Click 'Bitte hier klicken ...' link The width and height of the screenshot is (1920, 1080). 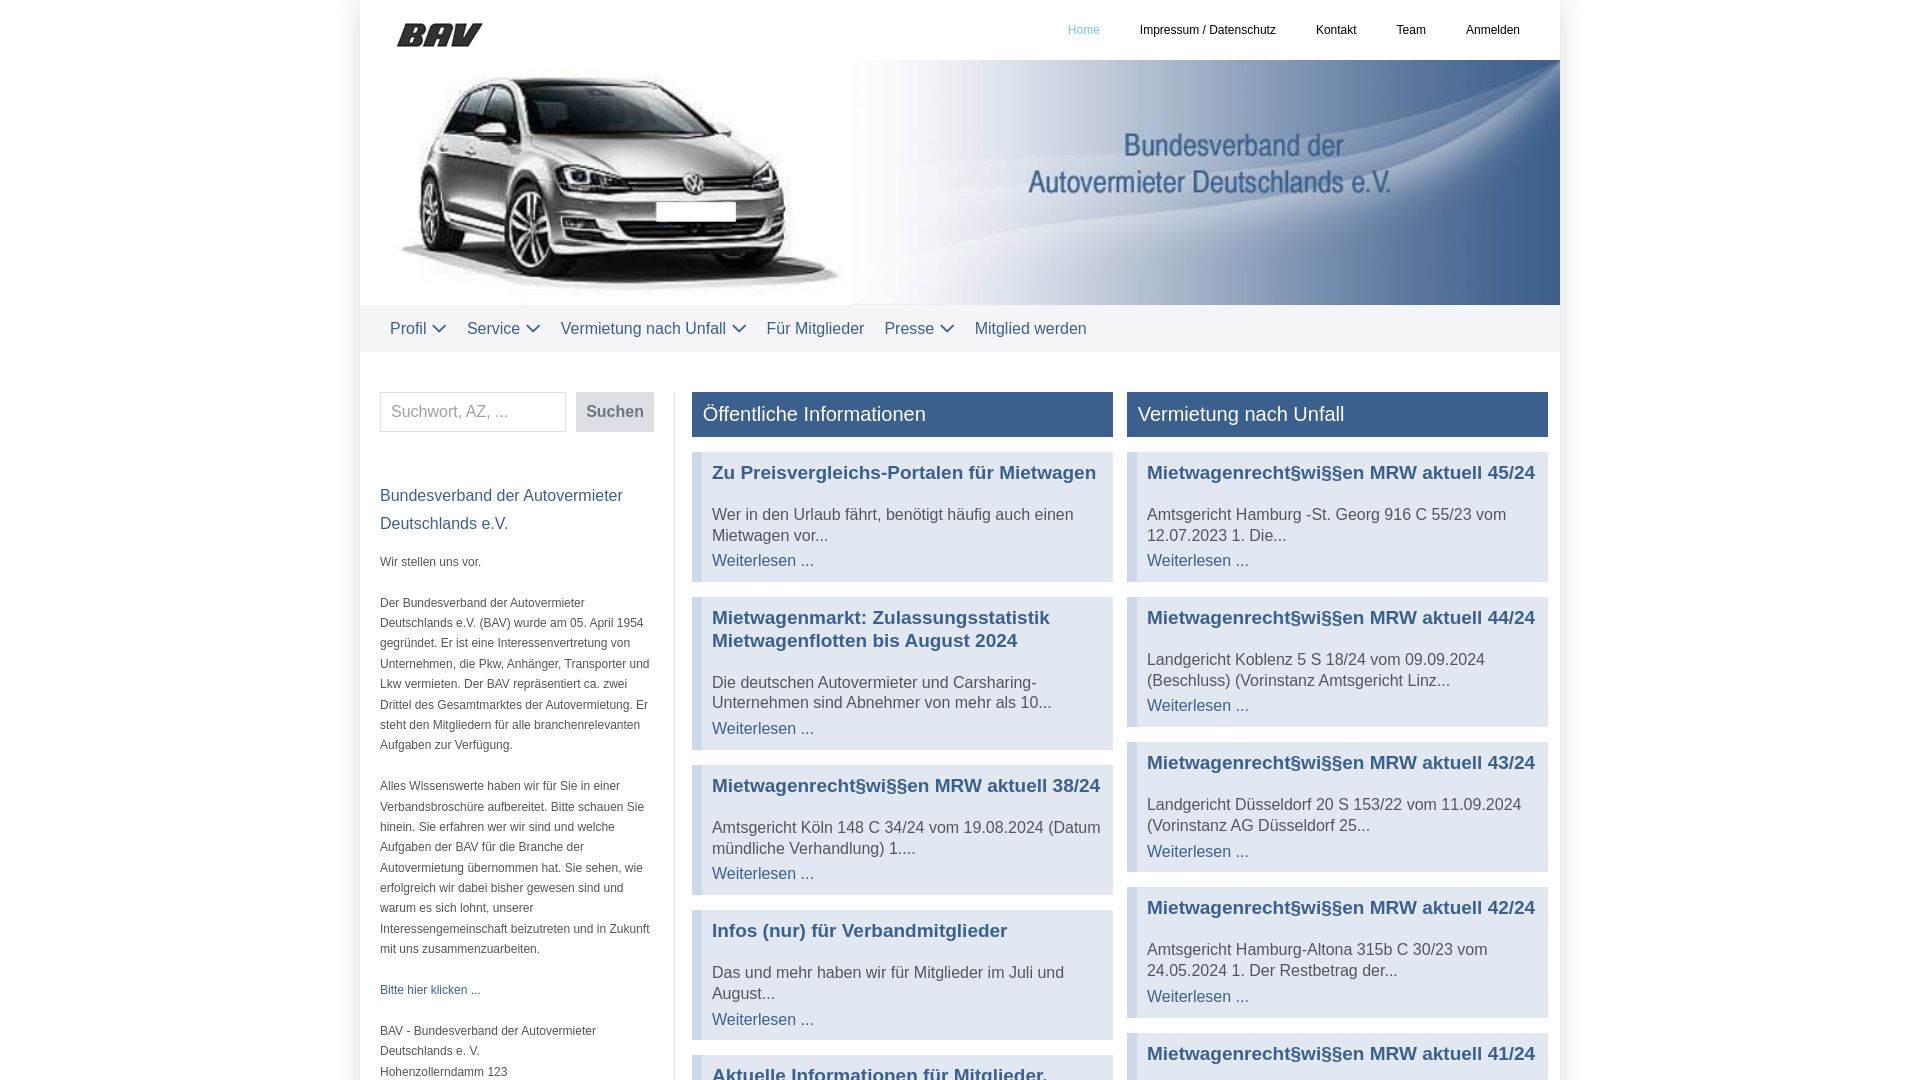click(x=430, y=990)
